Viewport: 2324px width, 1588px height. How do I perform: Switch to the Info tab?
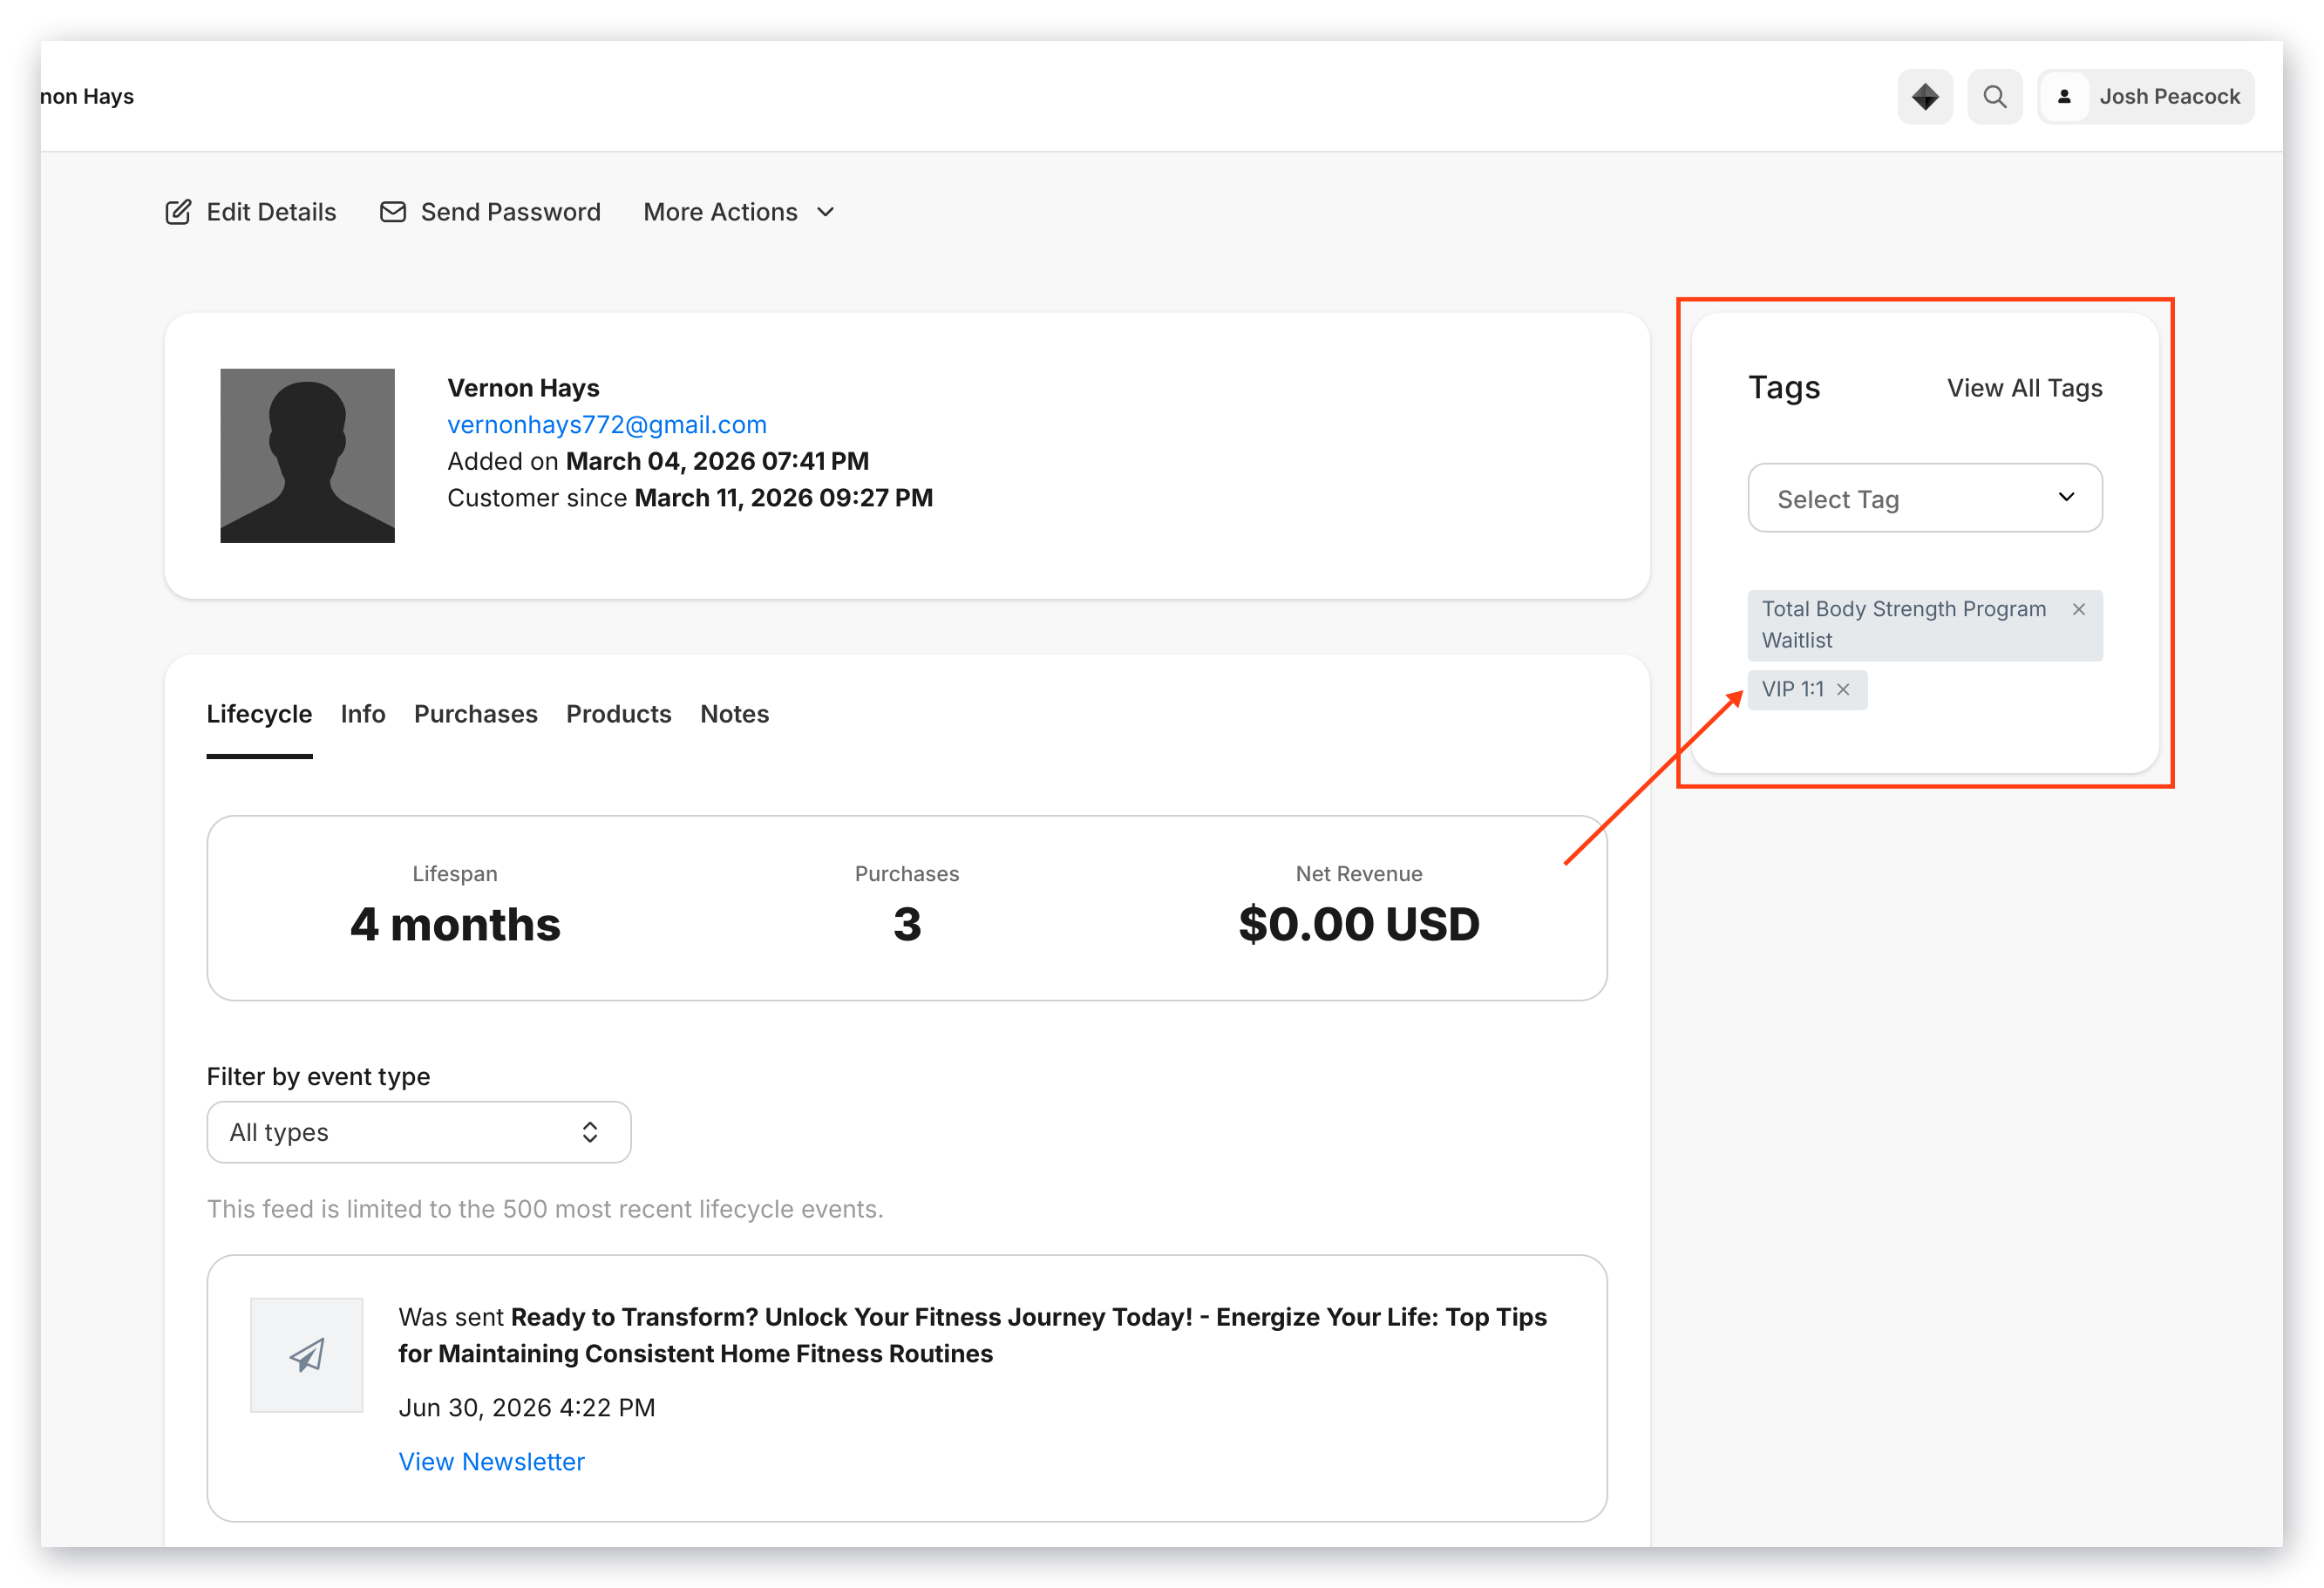[x=363, y=714]
